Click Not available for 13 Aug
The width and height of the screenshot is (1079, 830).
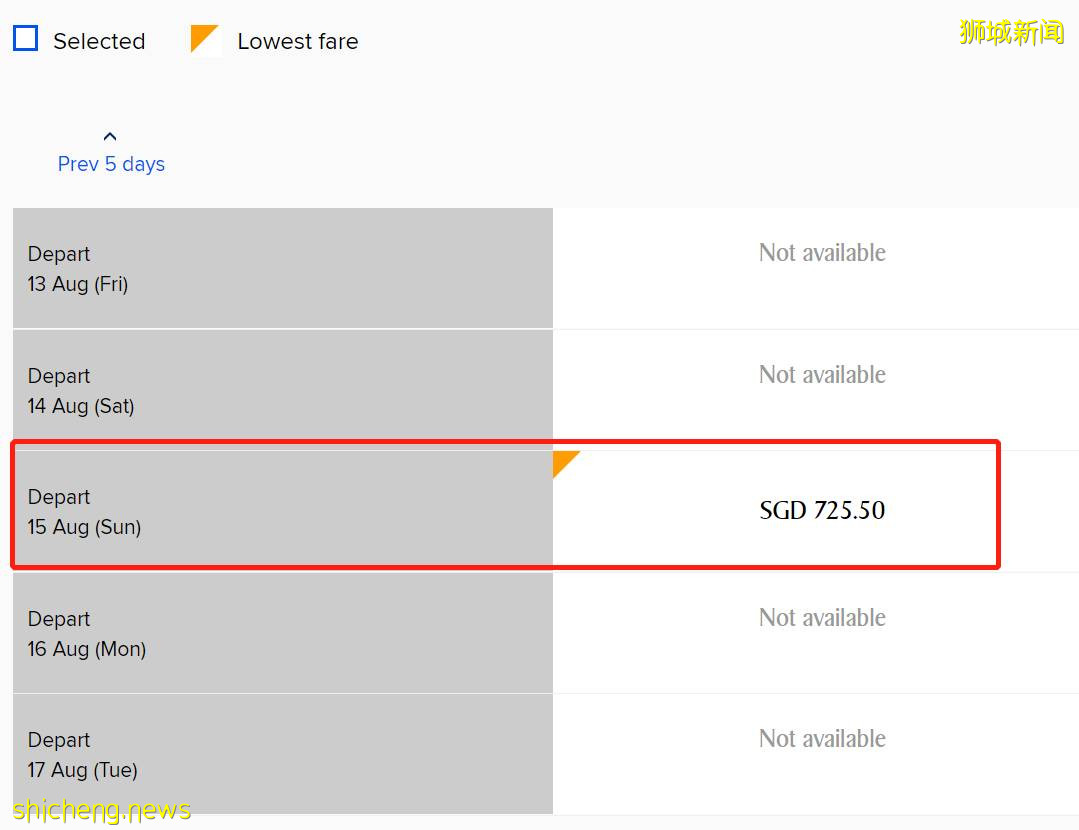pos(822,253)
